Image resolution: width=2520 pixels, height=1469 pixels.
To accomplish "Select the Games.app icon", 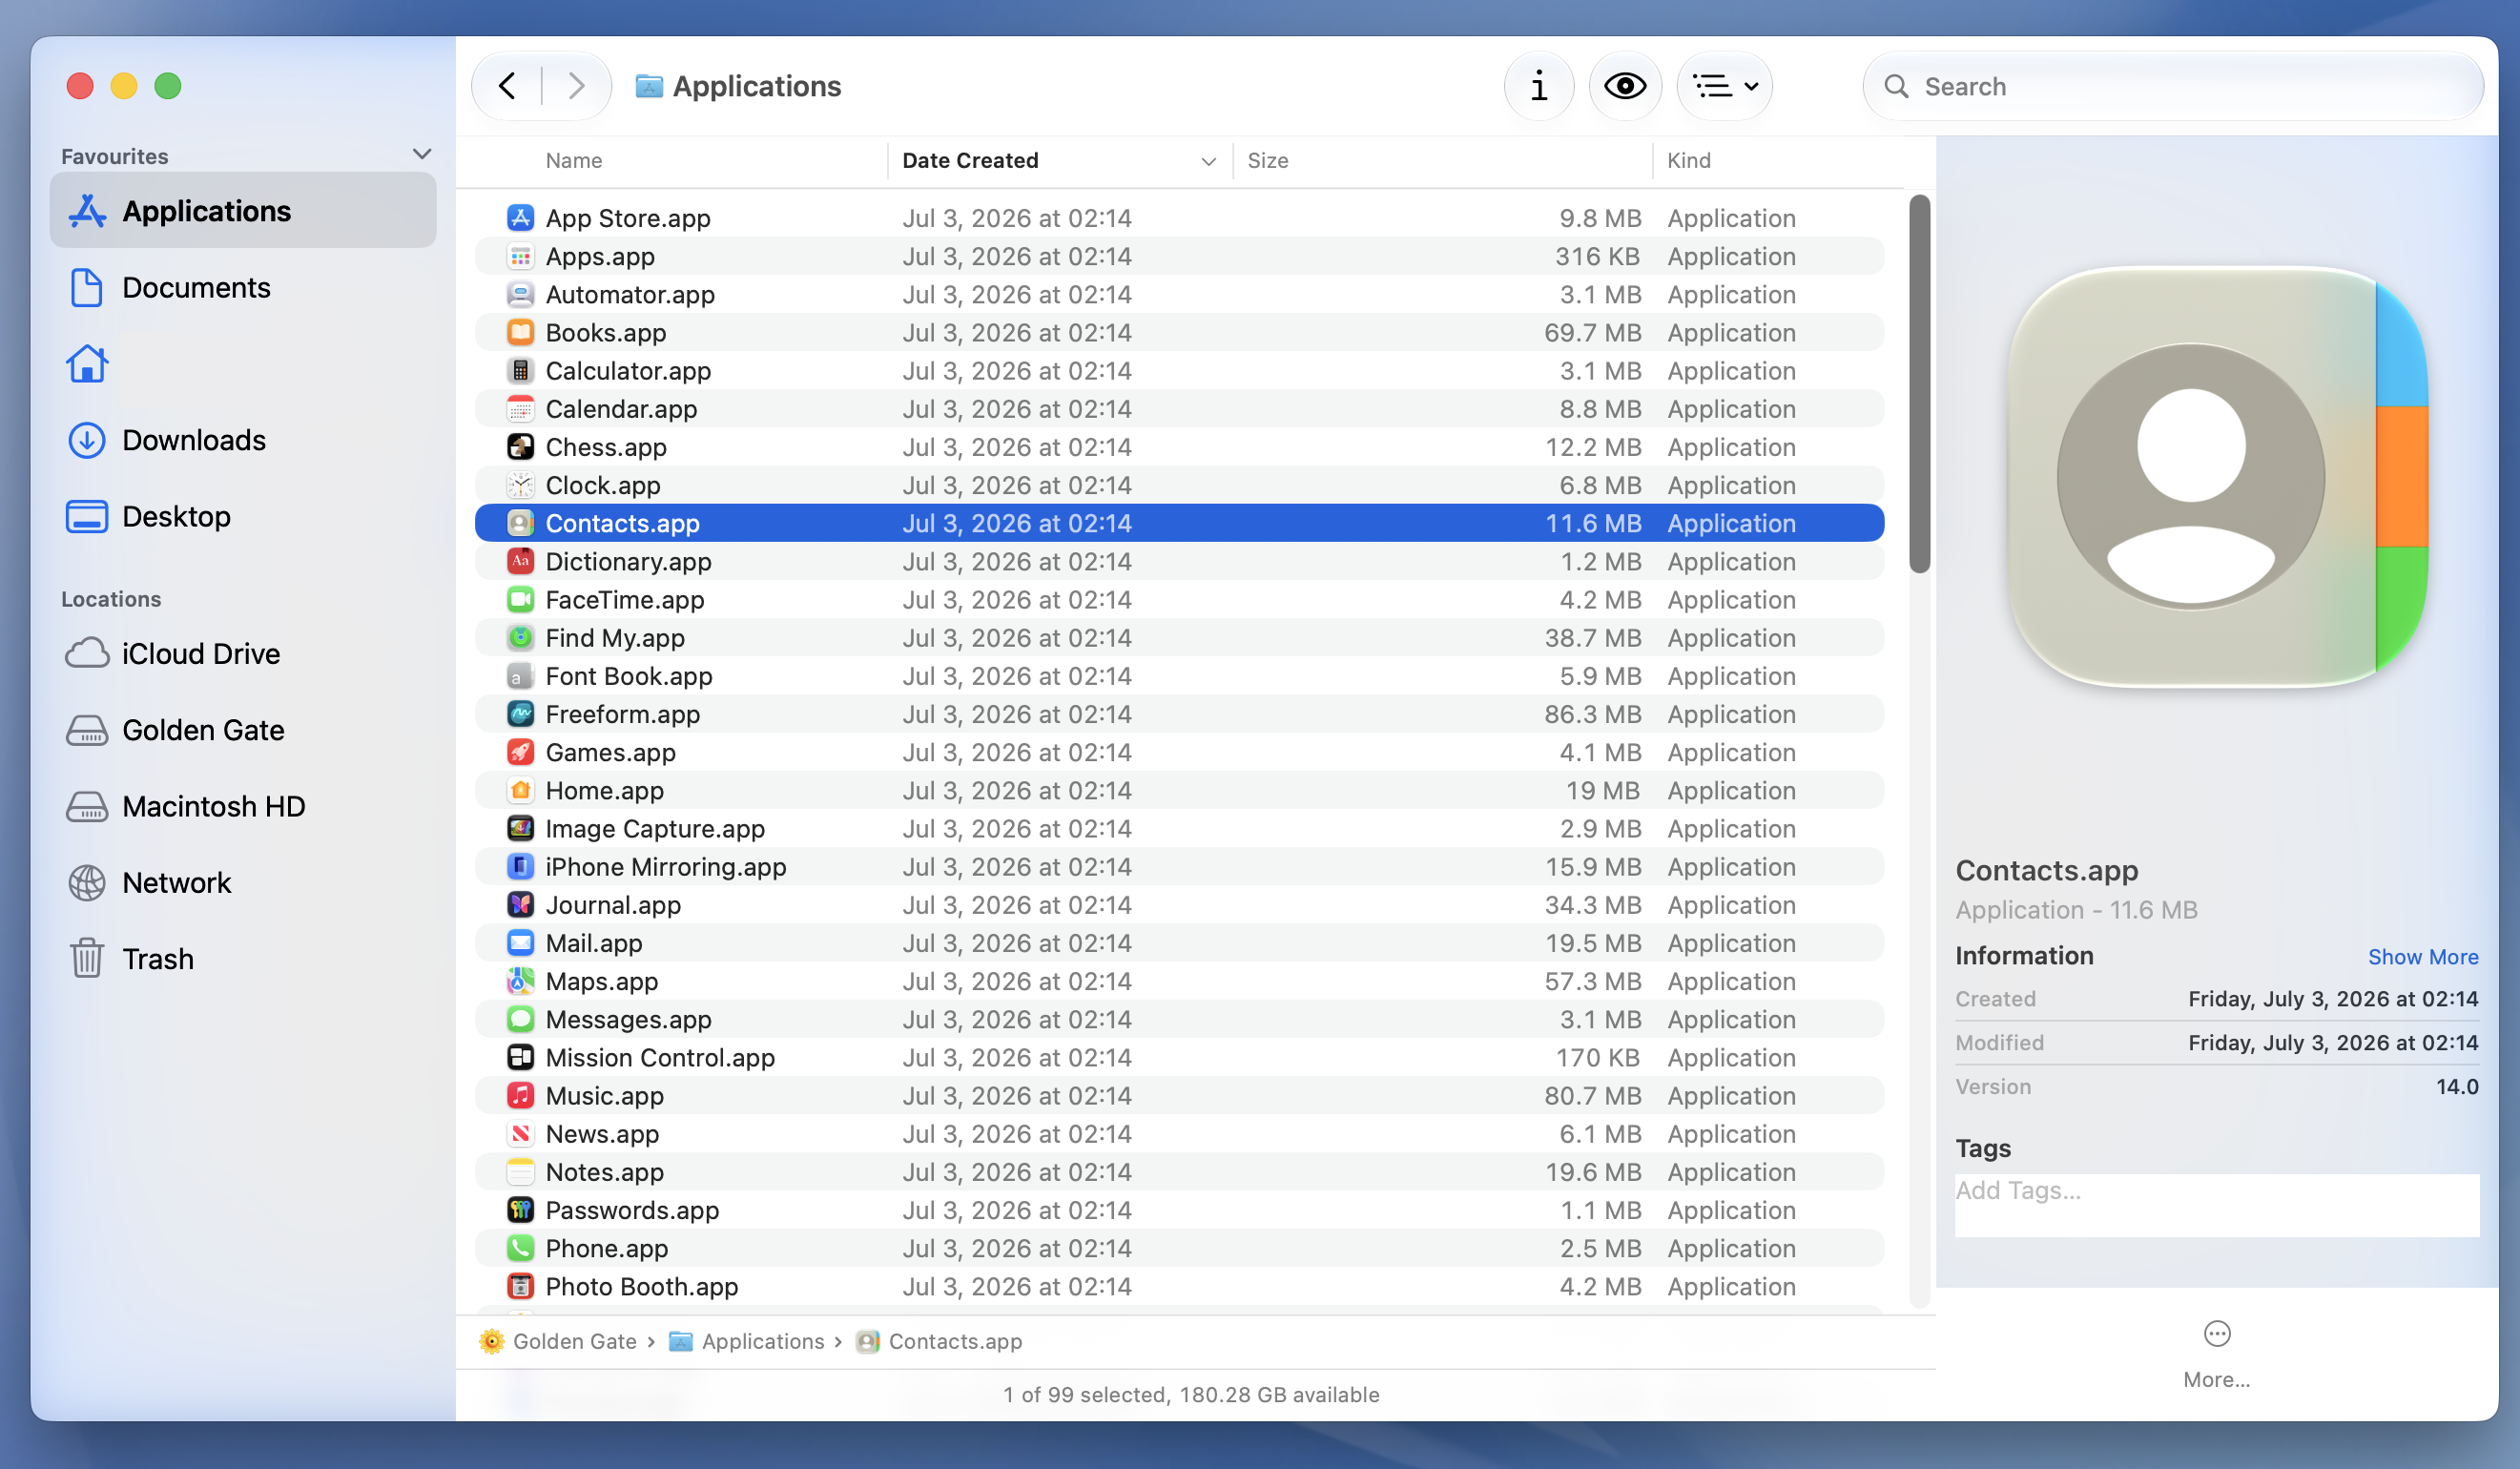I will pos(520,752).
